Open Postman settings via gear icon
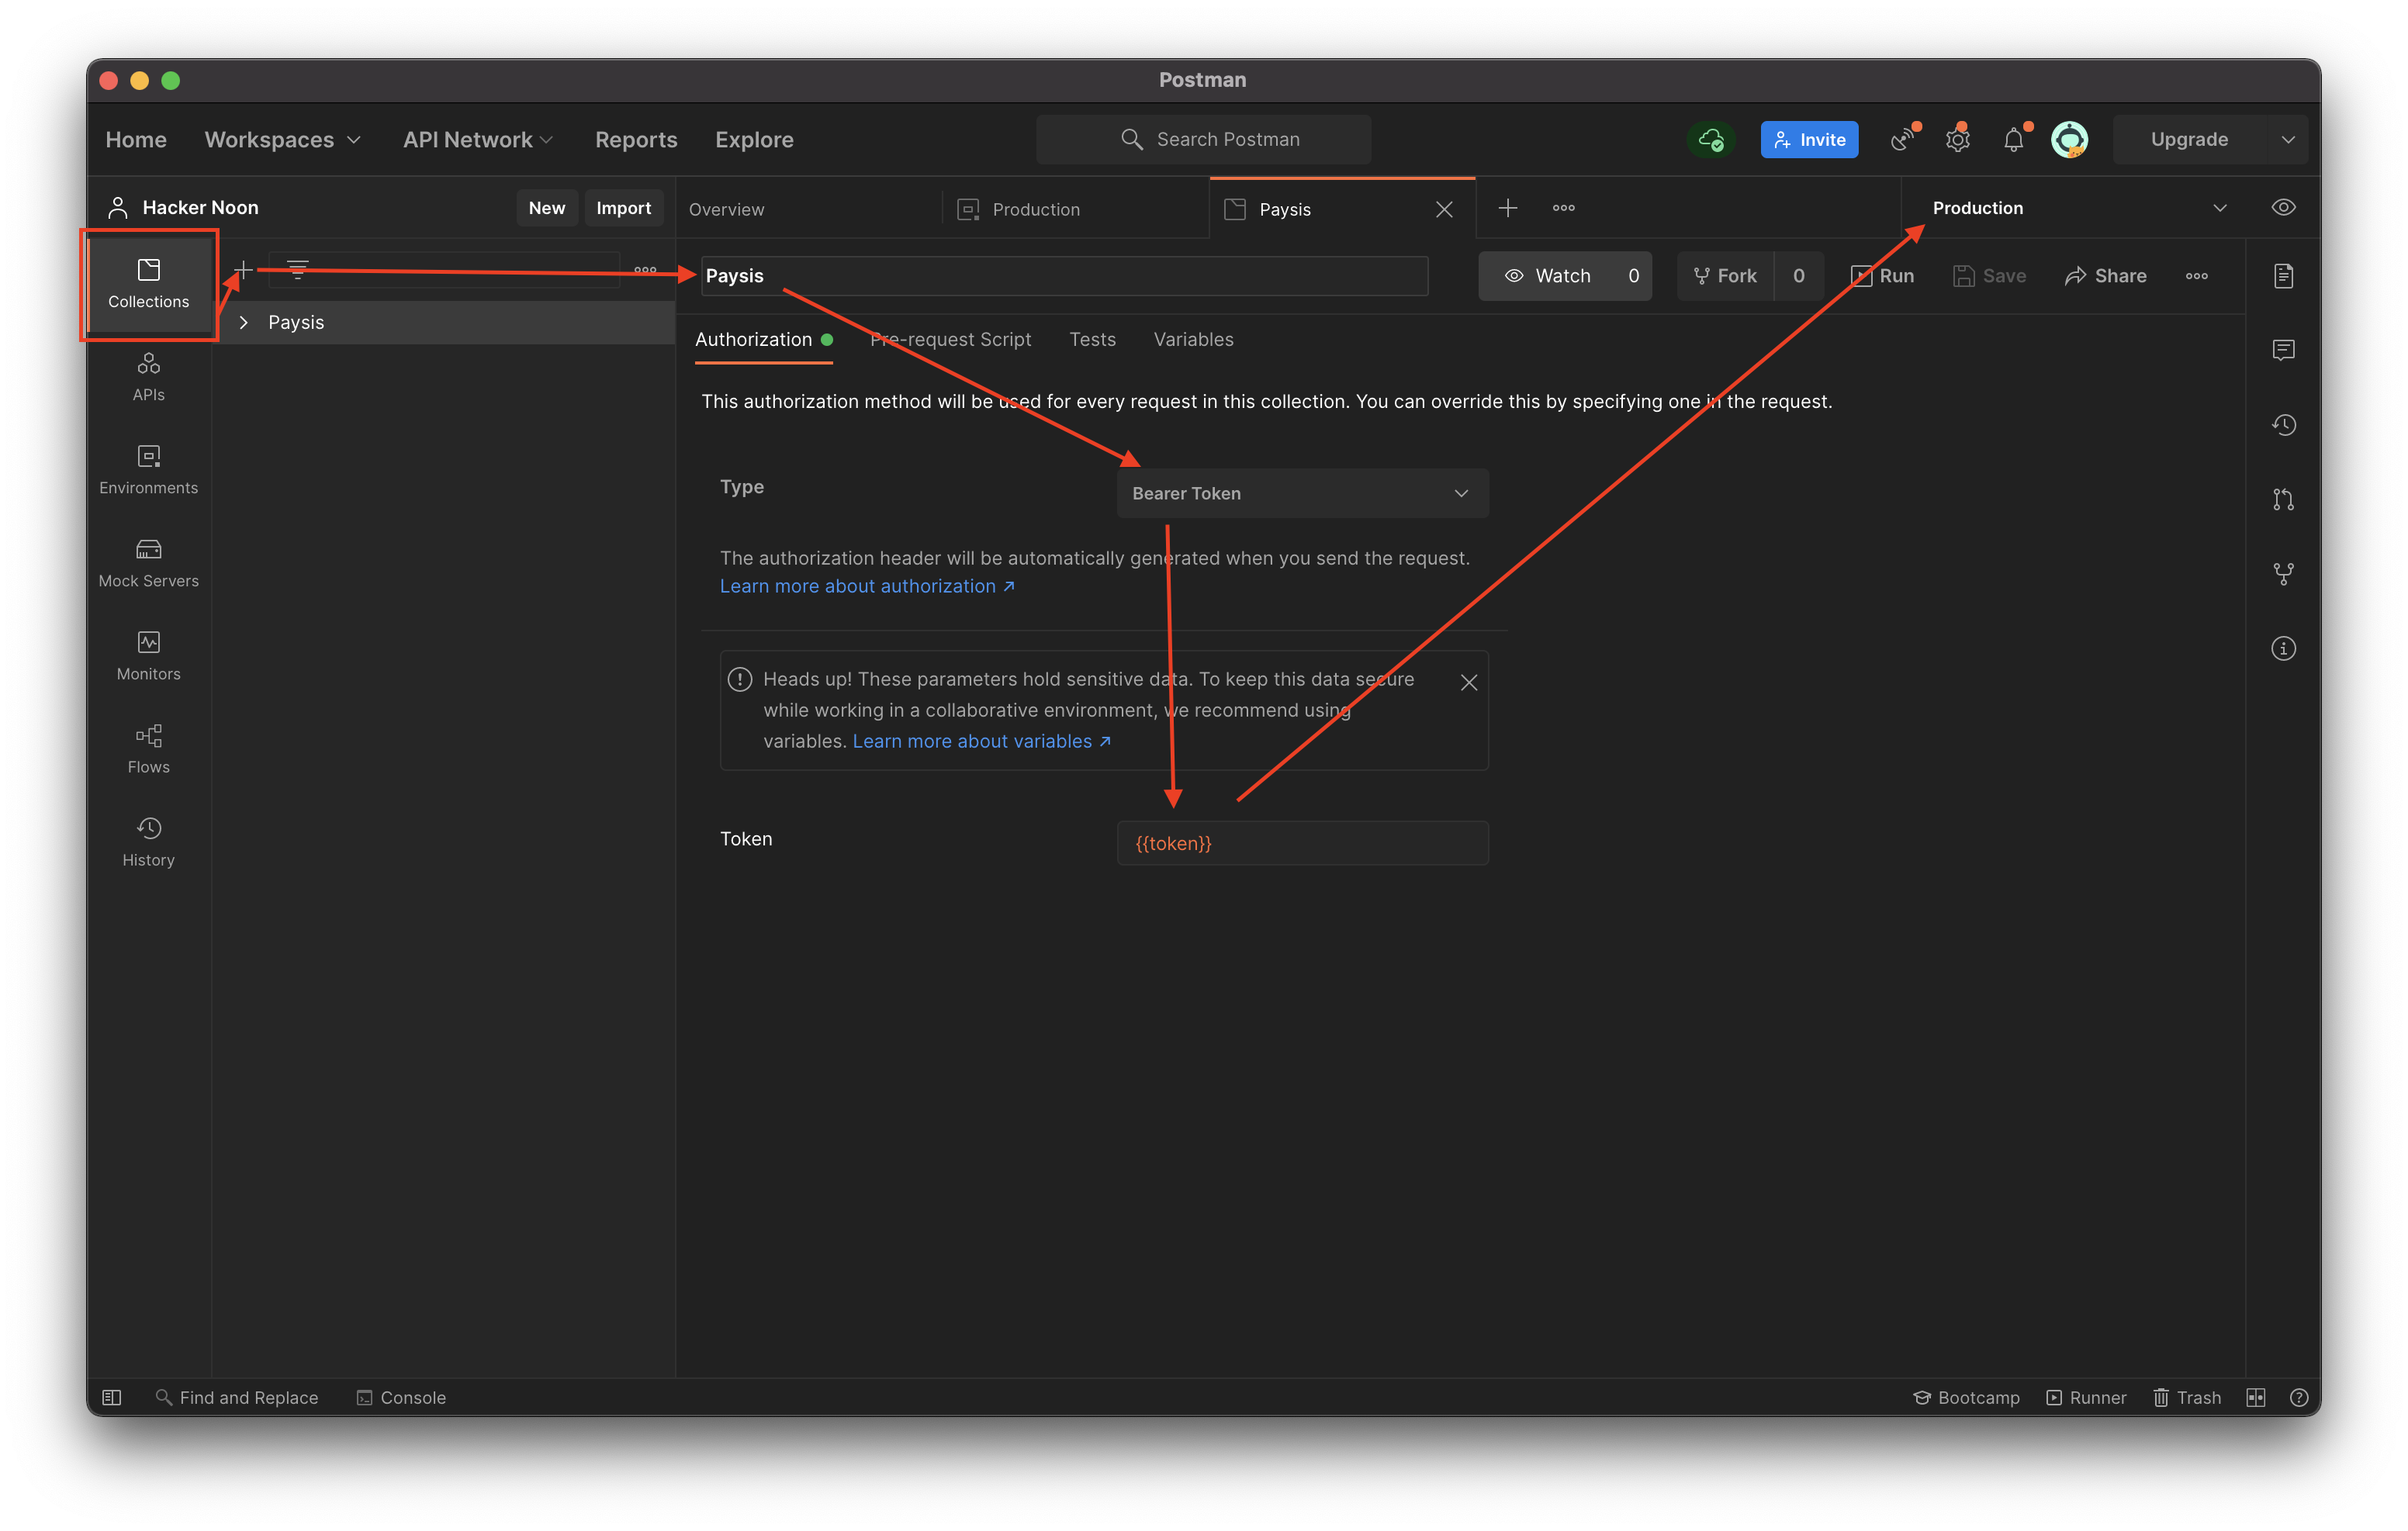 click(x=1957, y=139)
